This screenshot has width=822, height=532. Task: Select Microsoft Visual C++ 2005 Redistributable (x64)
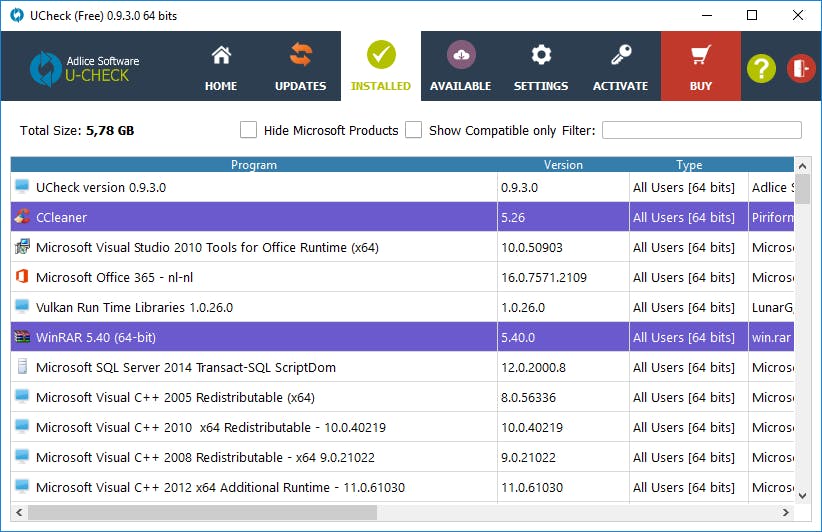(x=175, y=397)
